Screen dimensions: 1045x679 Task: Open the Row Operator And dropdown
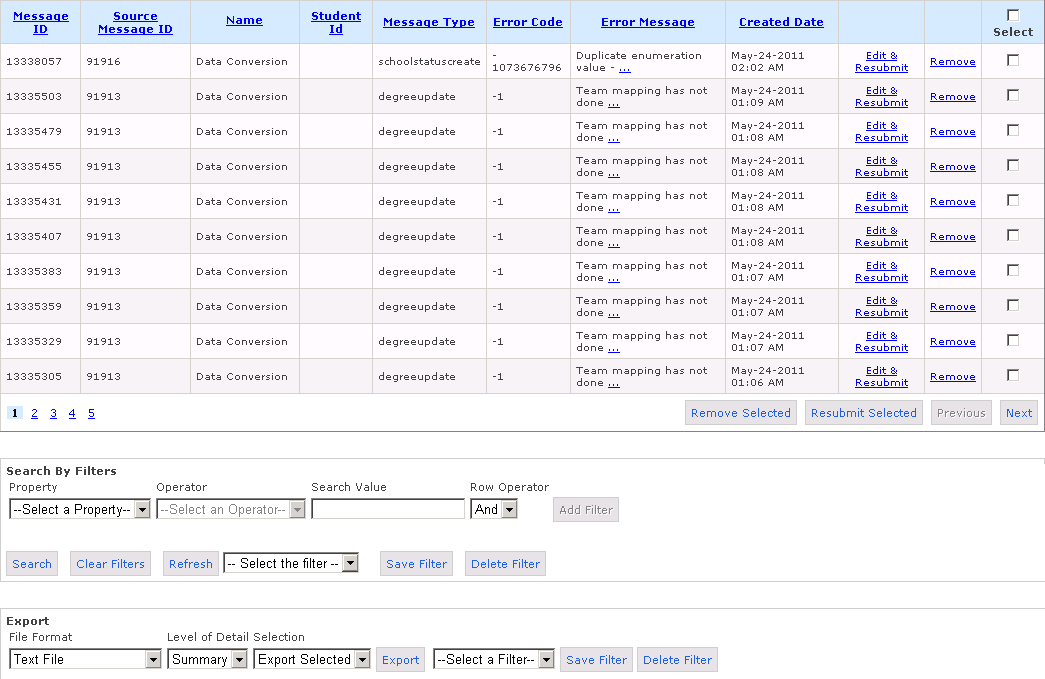pos(494,510)
